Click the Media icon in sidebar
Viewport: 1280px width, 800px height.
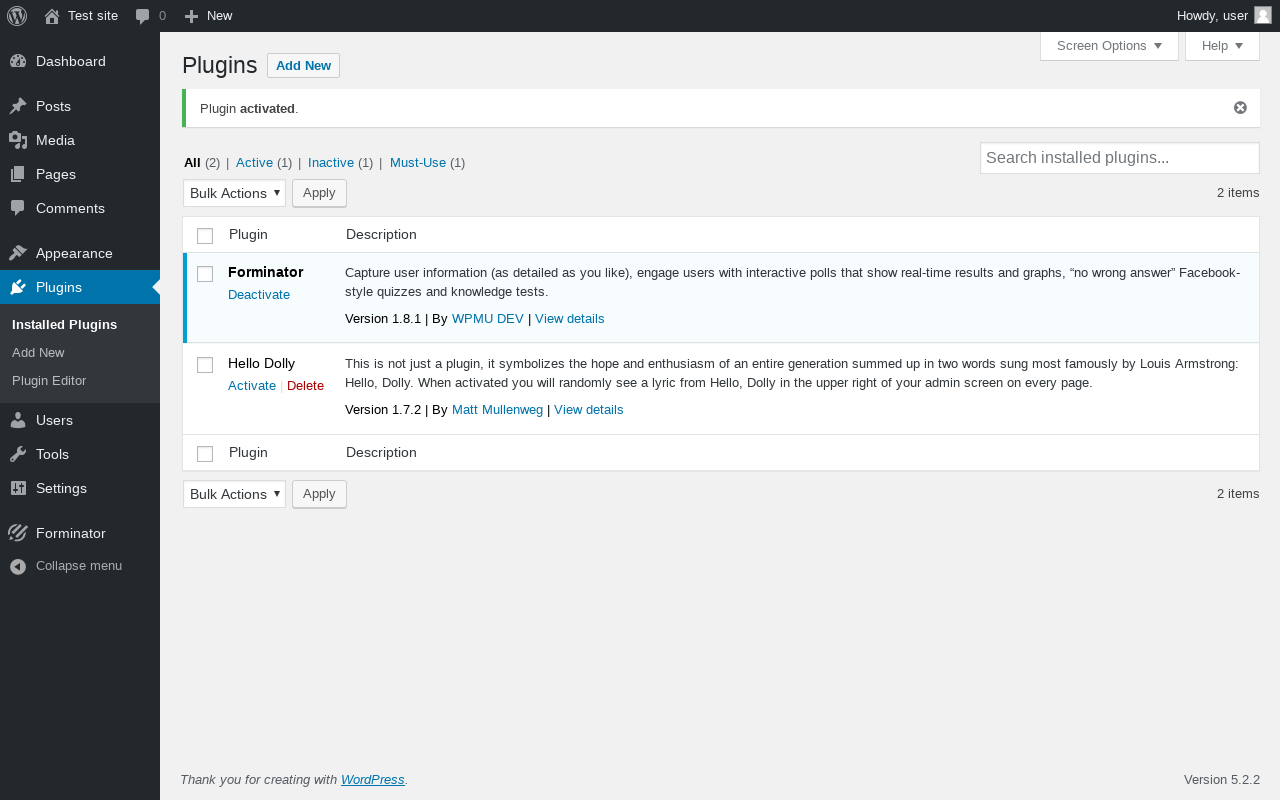(18, 140)
